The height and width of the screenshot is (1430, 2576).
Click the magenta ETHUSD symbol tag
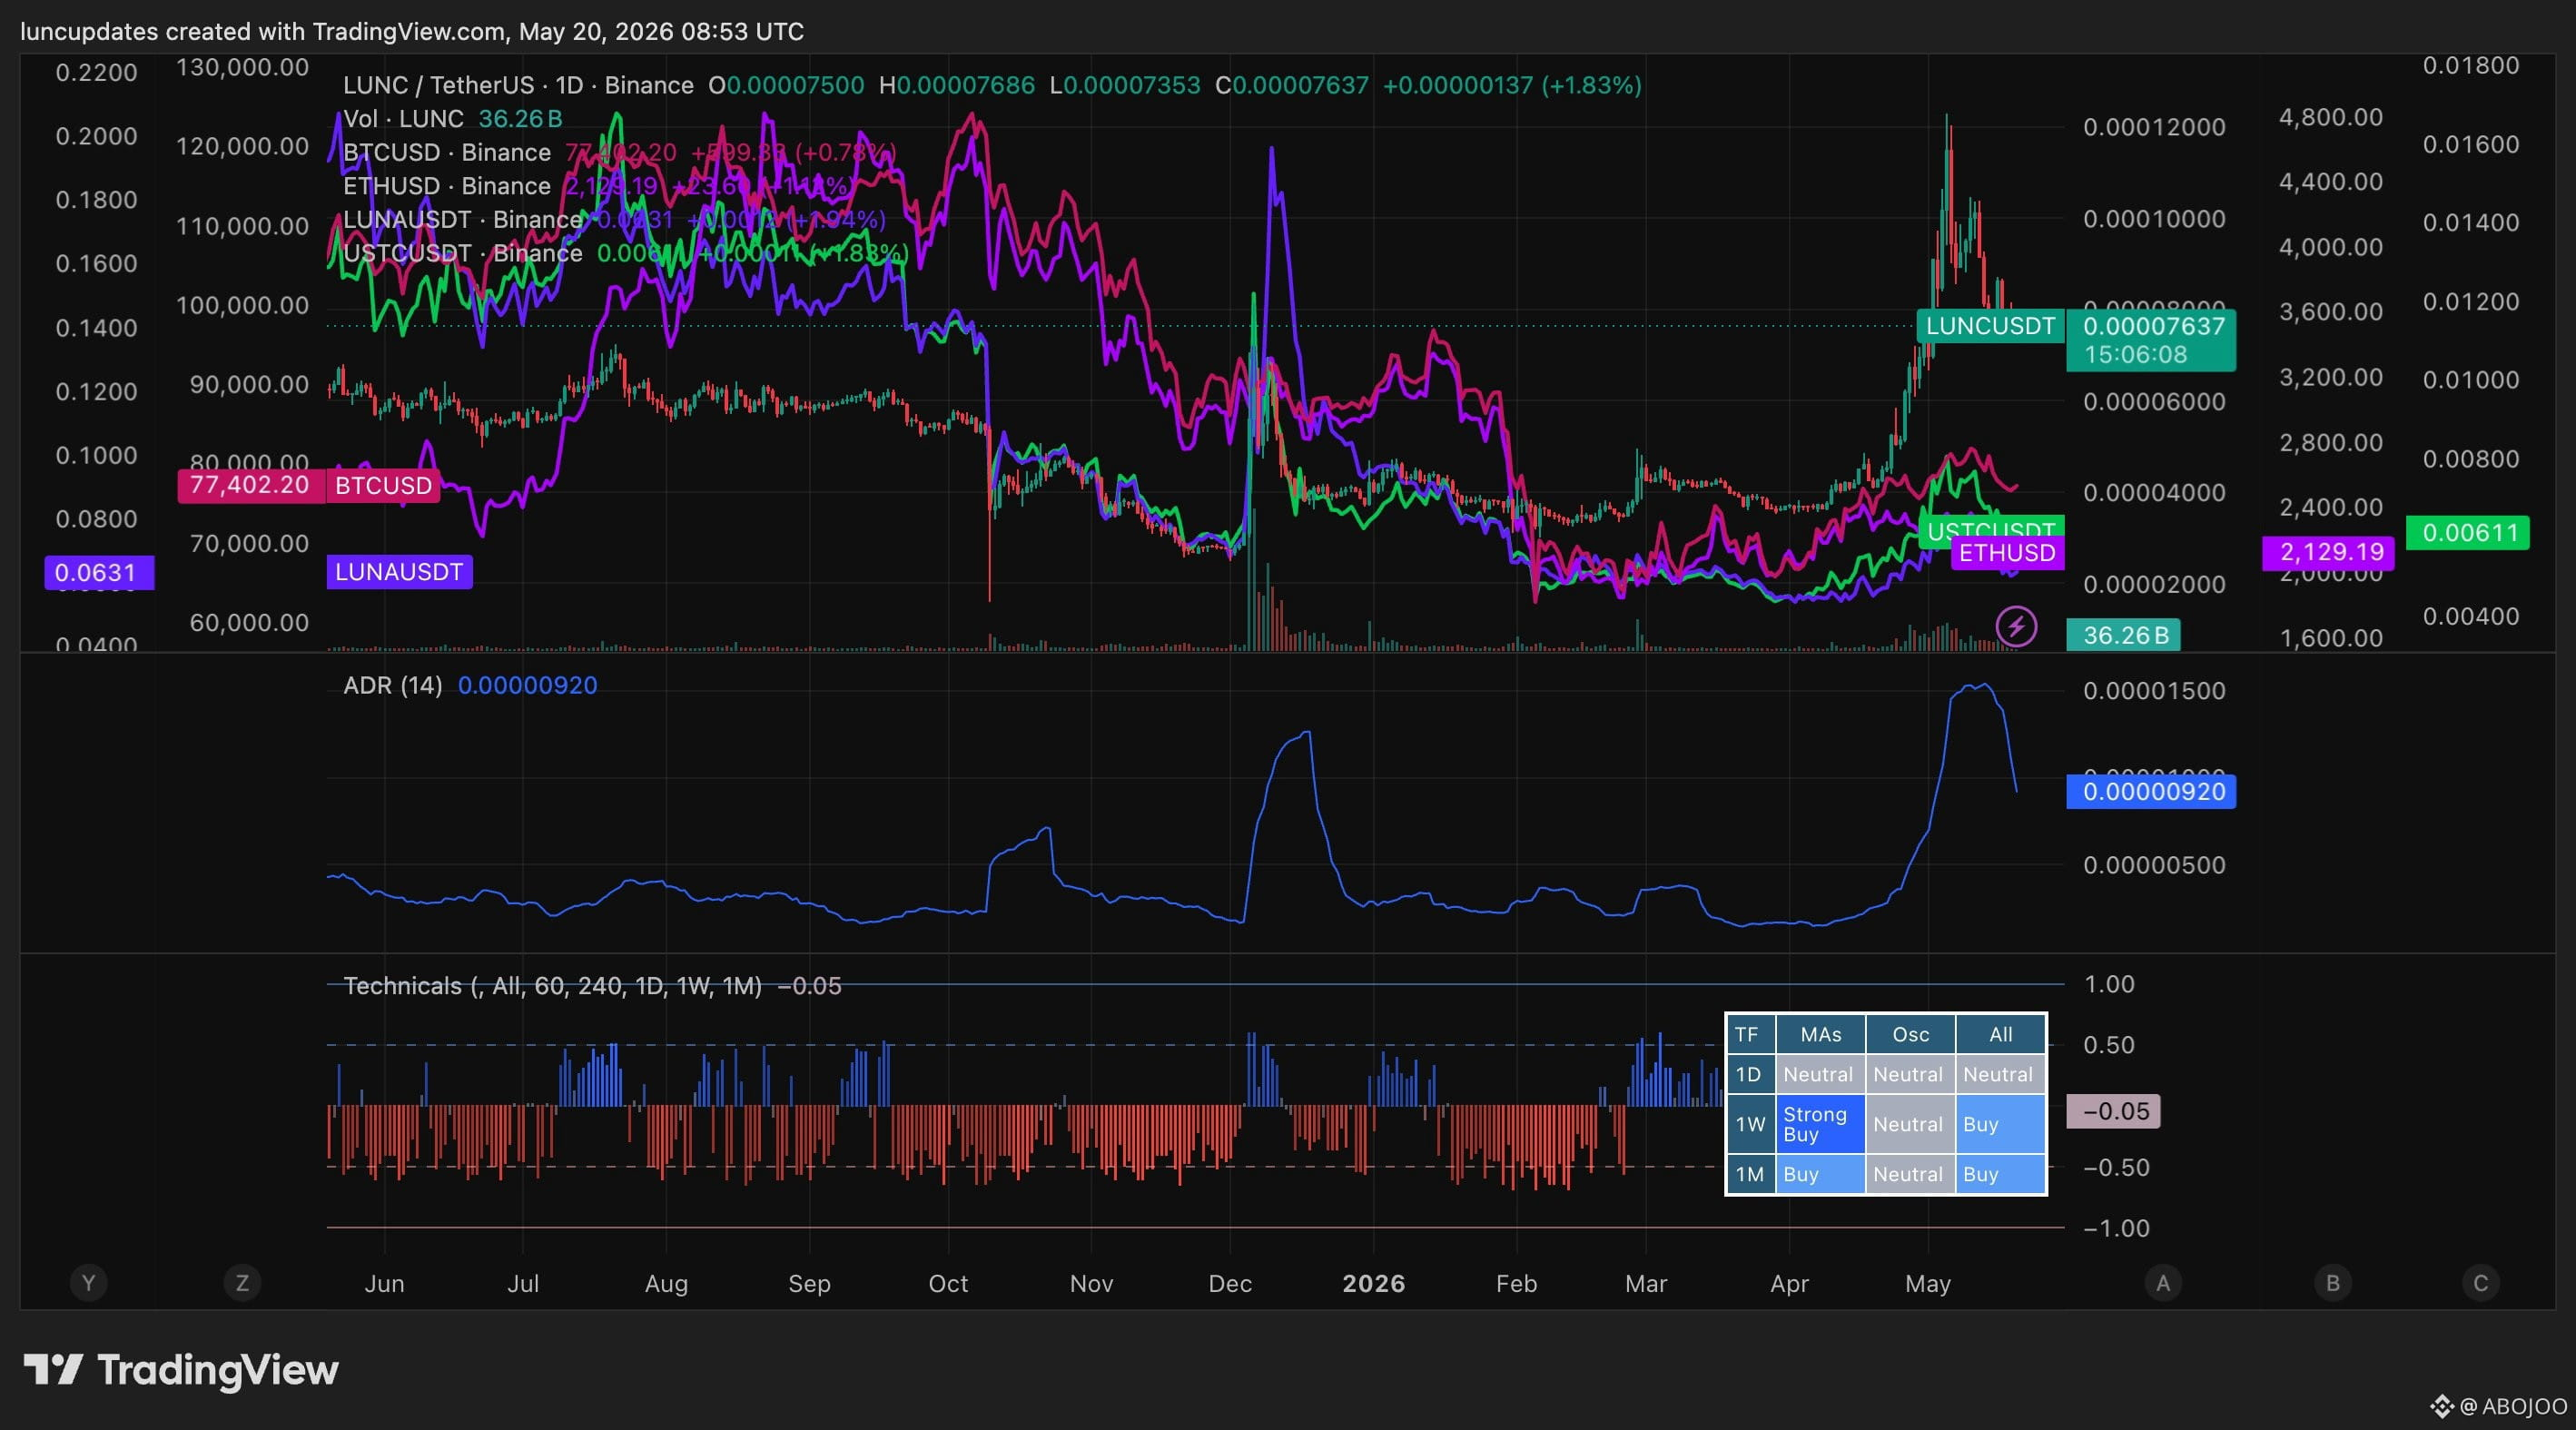point(2007,553)
